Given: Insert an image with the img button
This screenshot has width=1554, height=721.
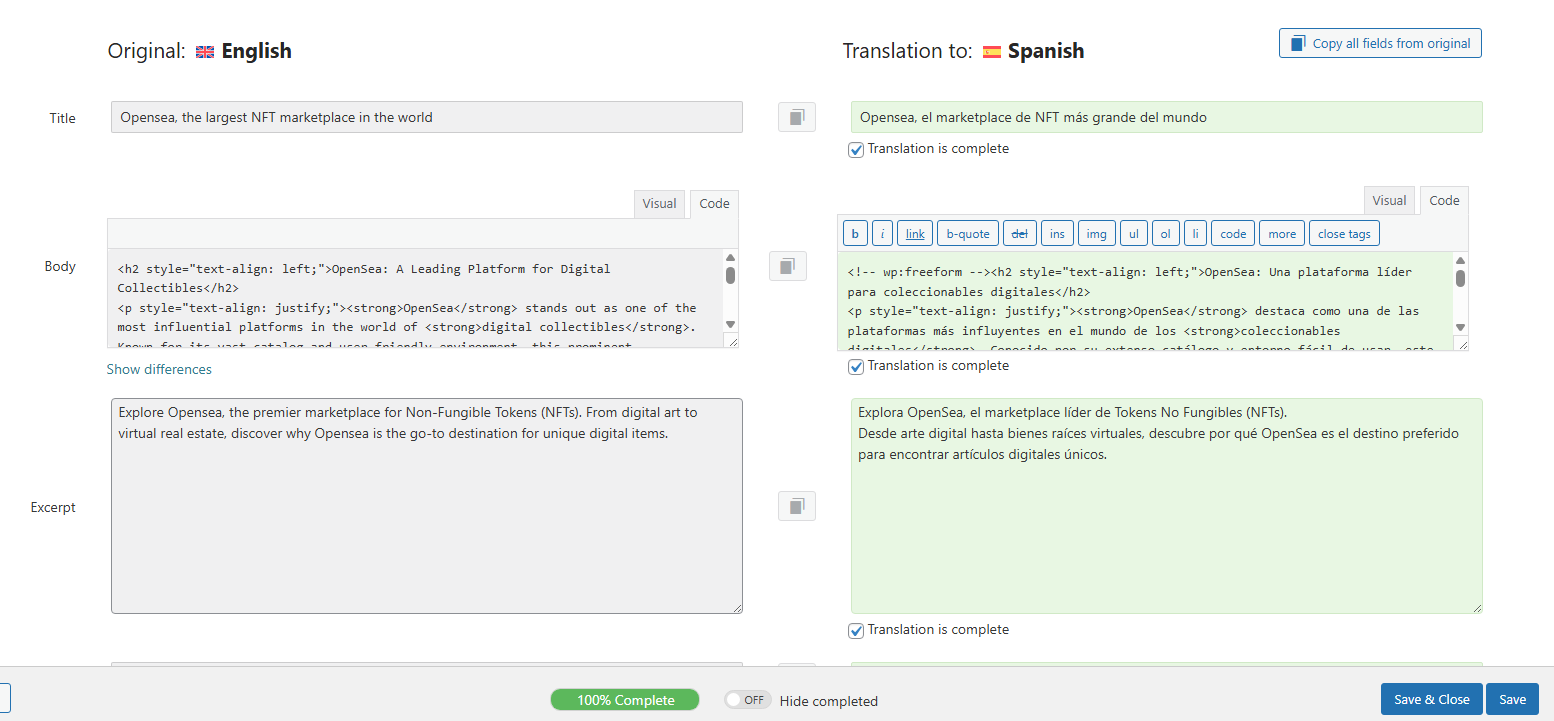Looking at the screenshot, I should (x=1097, y=233).
